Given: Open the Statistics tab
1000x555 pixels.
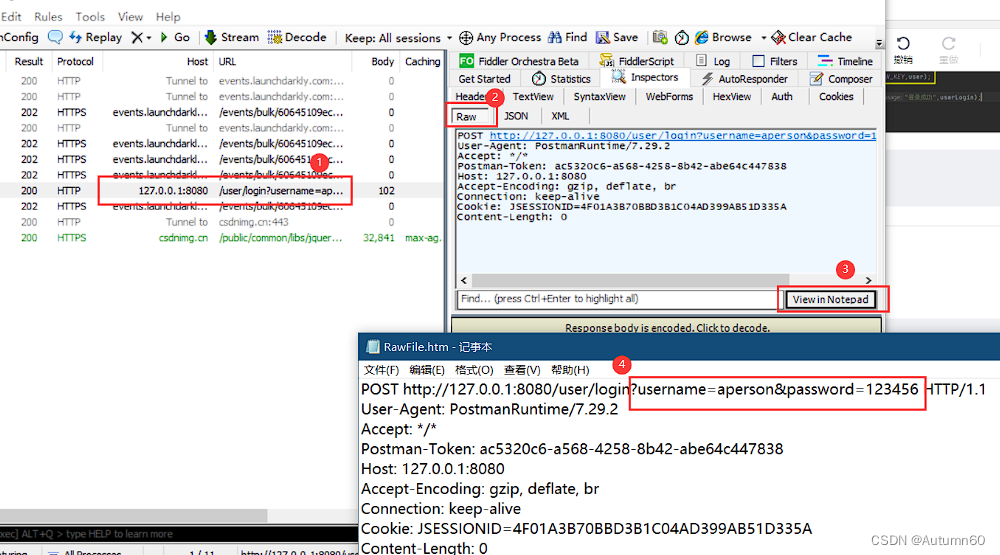Looking at the screenshot, I should click(x=561, y=79).
